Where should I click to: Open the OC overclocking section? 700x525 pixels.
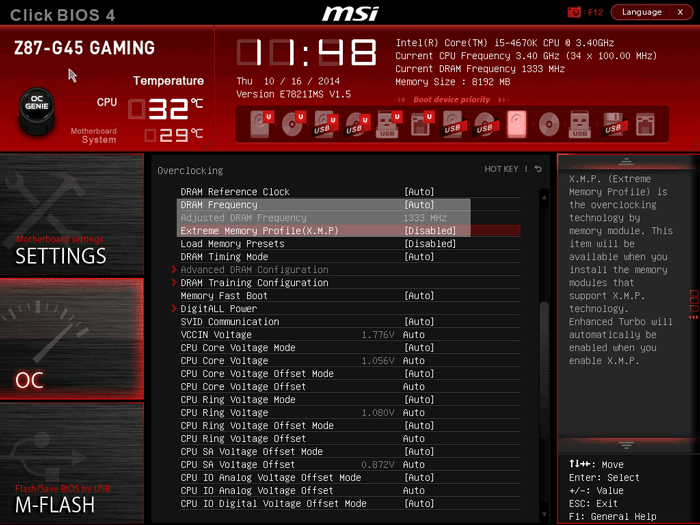pos(72,339)
